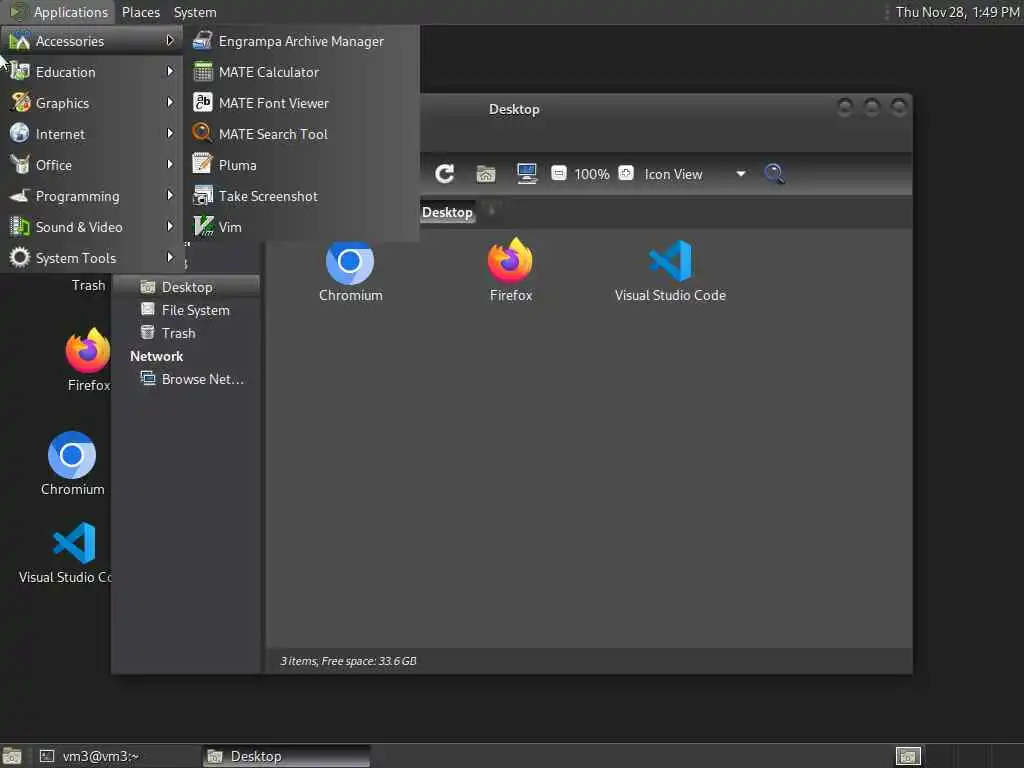This screenshot has height=768, width=1024.
Task: Zoom in with the plus icon
Action: 626,173
